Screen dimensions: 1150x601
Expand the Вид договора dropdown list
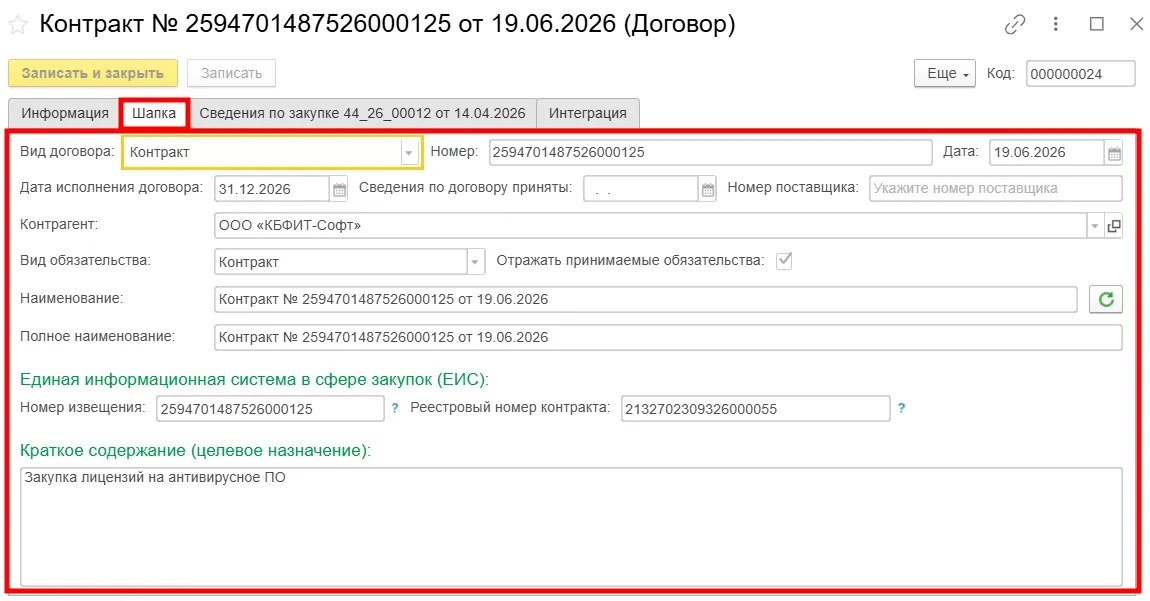click(409, 153)
